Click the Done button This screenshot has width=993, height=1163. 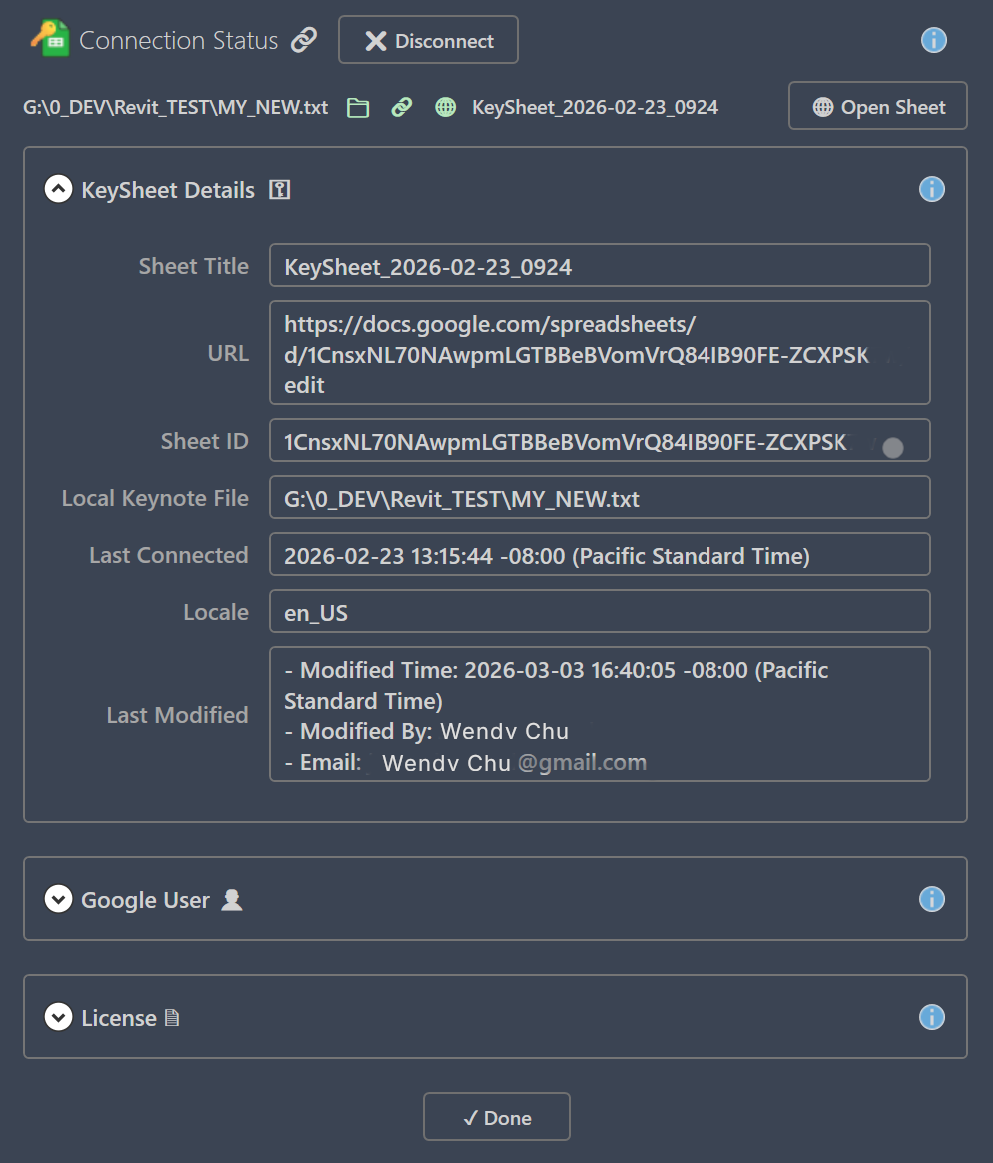[x=496, y=1116]
